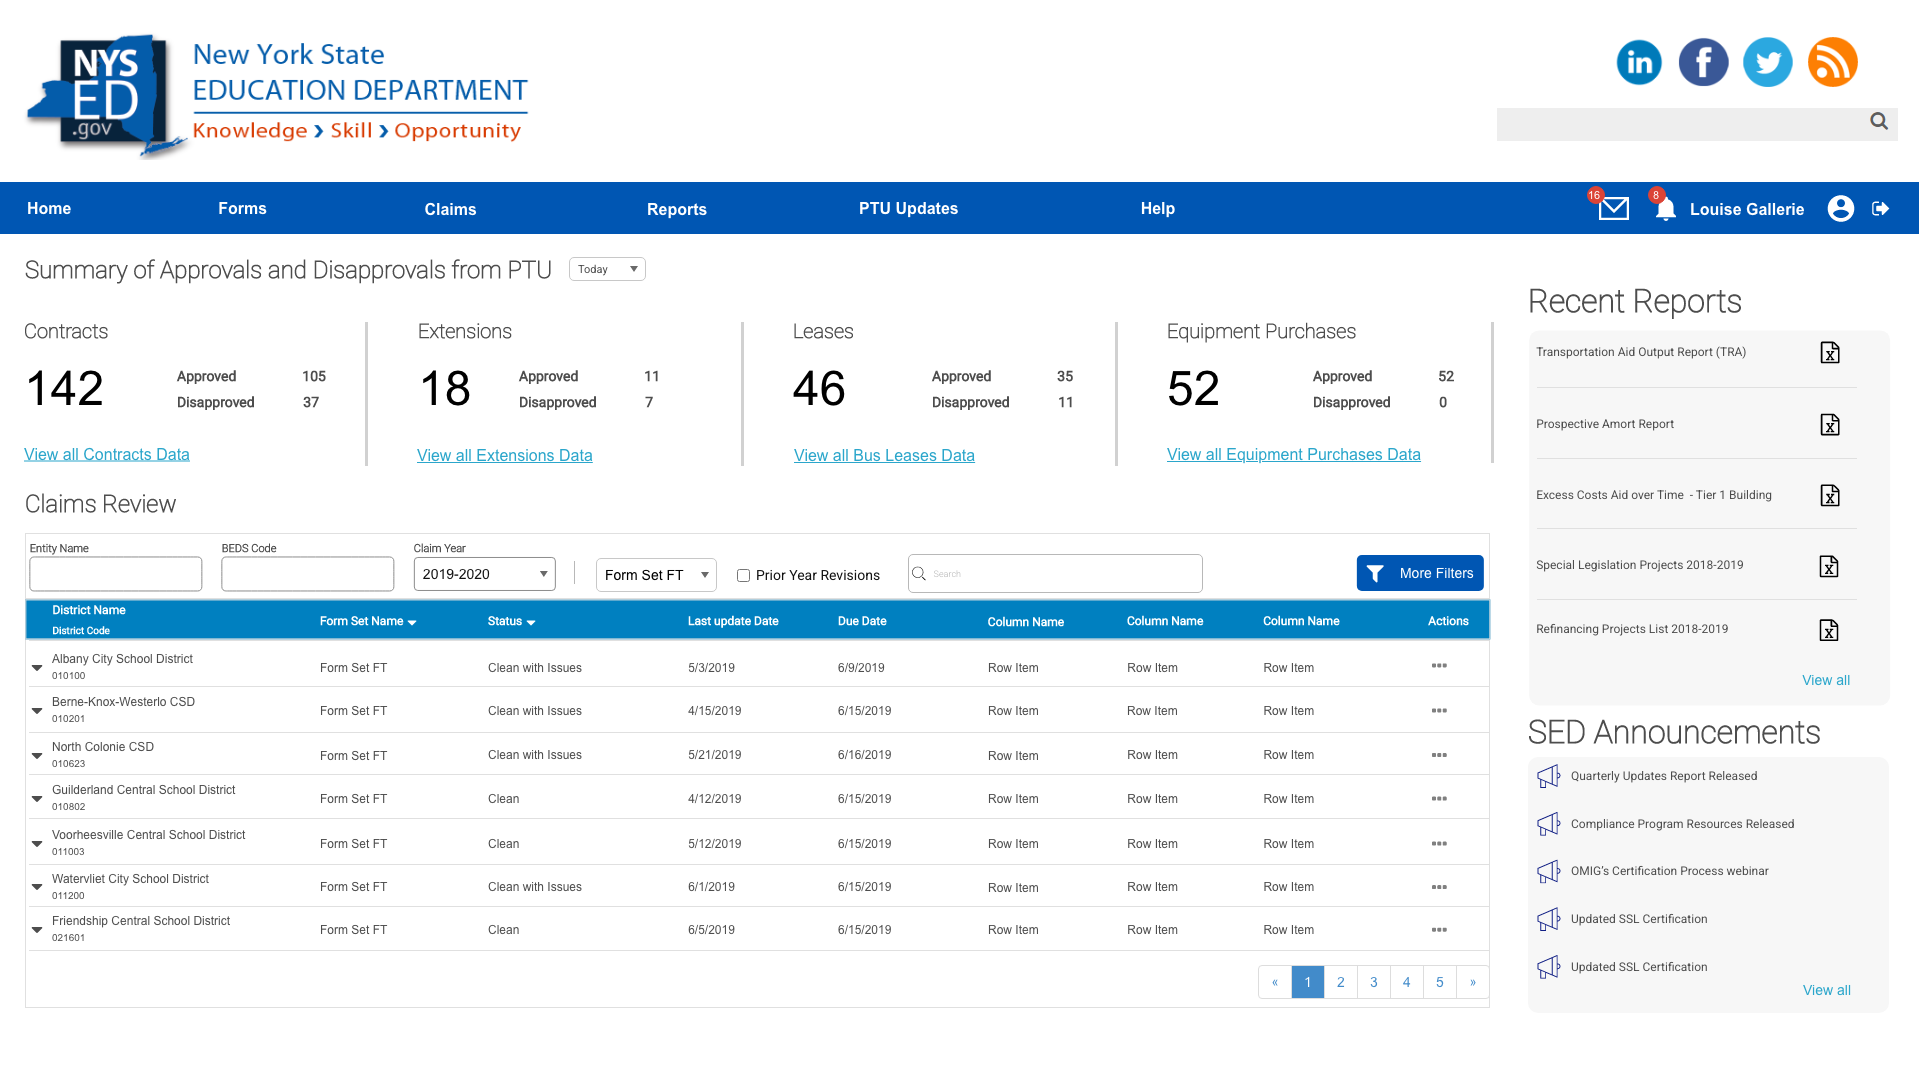
Task: Open the Form Set FT dropdown
Action: point(656,575)
